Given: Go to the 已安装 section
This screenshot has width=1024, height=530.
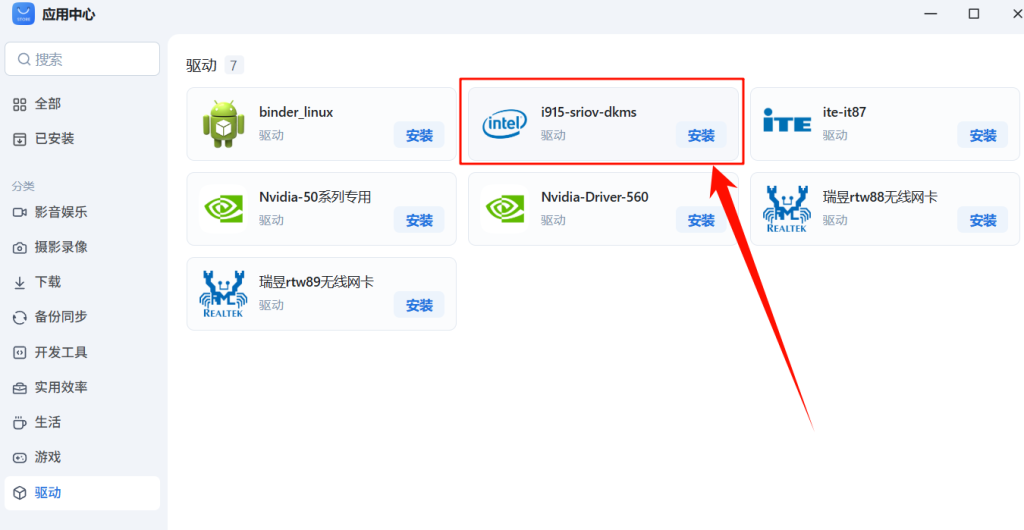Looking at the screenshot, I should click(x=54, y=139).
